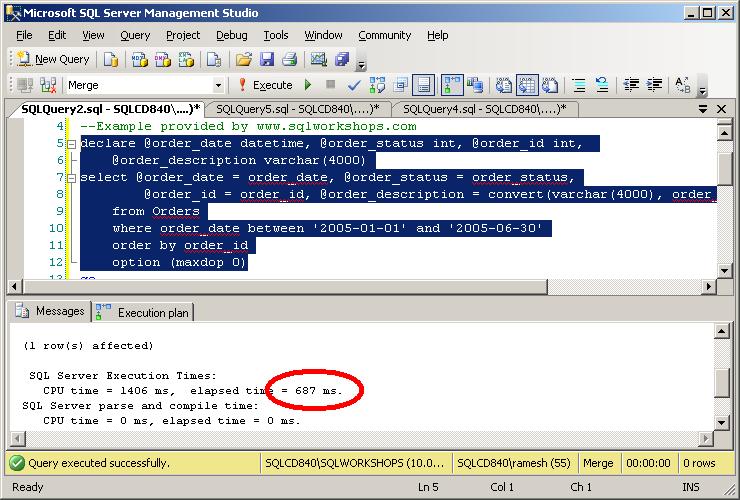Switch to the SQLQuery2.sql tab

tap(110, 109)
